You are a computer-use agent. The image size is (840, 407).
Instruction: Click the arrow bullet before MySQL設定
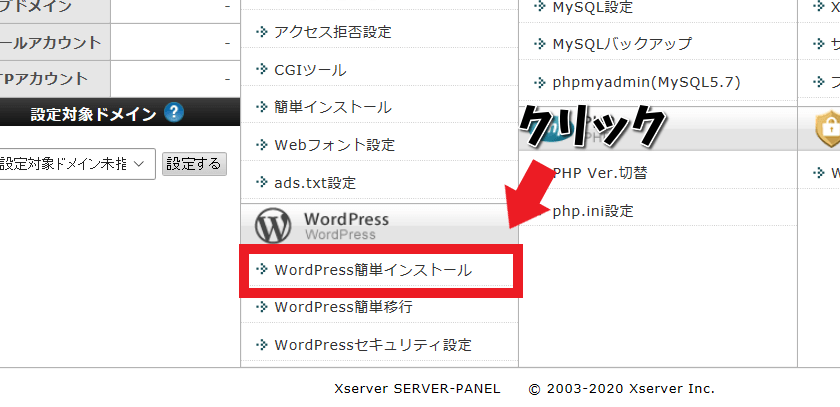tap(539, 6)
